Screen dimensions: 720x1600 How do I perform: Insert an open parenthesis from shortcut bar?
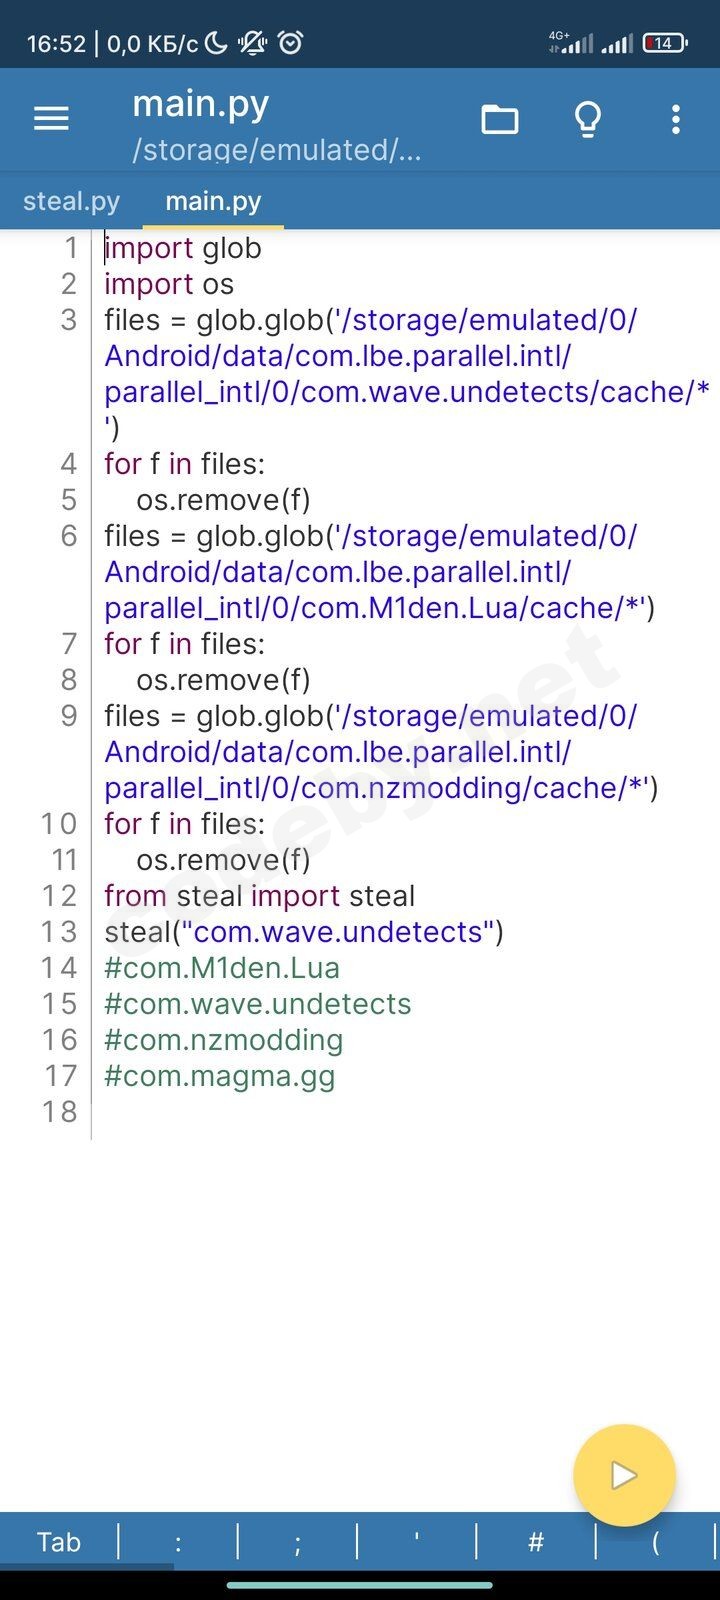pyautogui.click(x=655, y=1542)
